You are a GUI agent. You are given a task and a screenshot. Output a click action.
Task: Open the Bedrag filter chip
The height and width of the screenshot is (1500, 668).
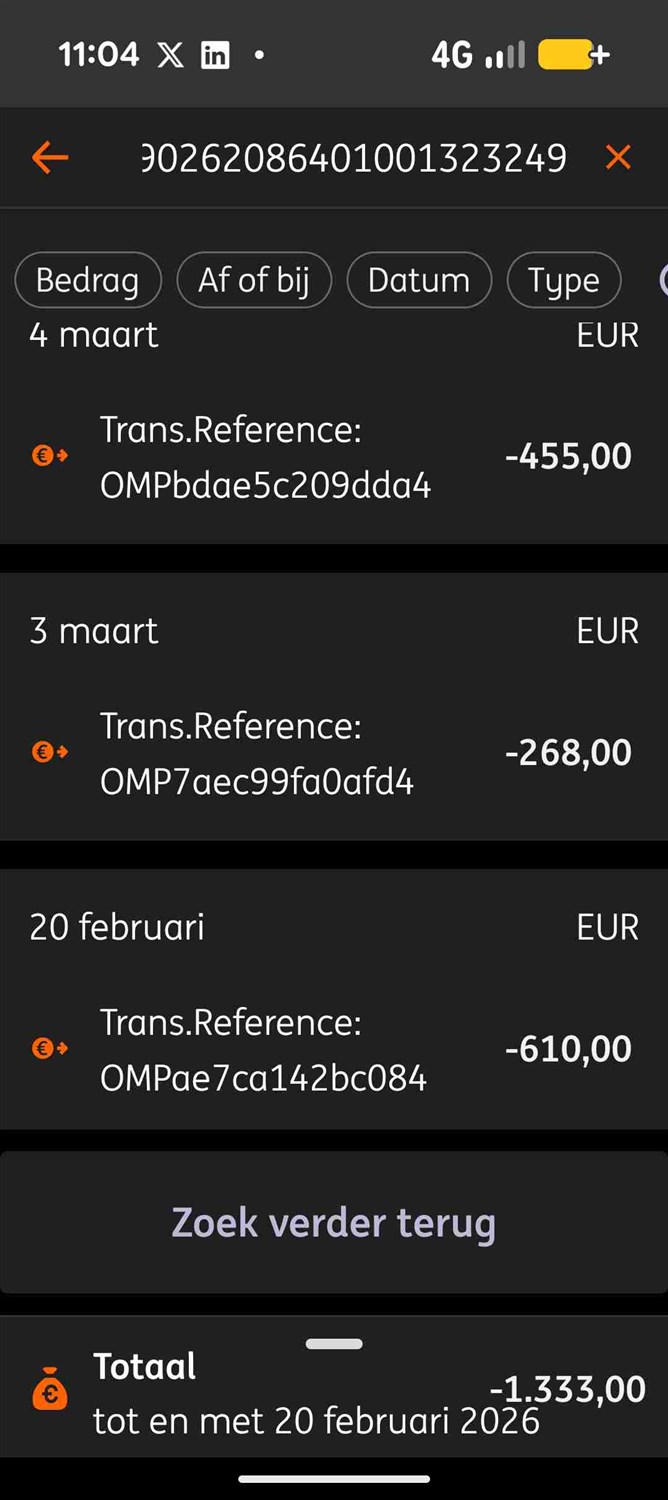tap(88, 280)
